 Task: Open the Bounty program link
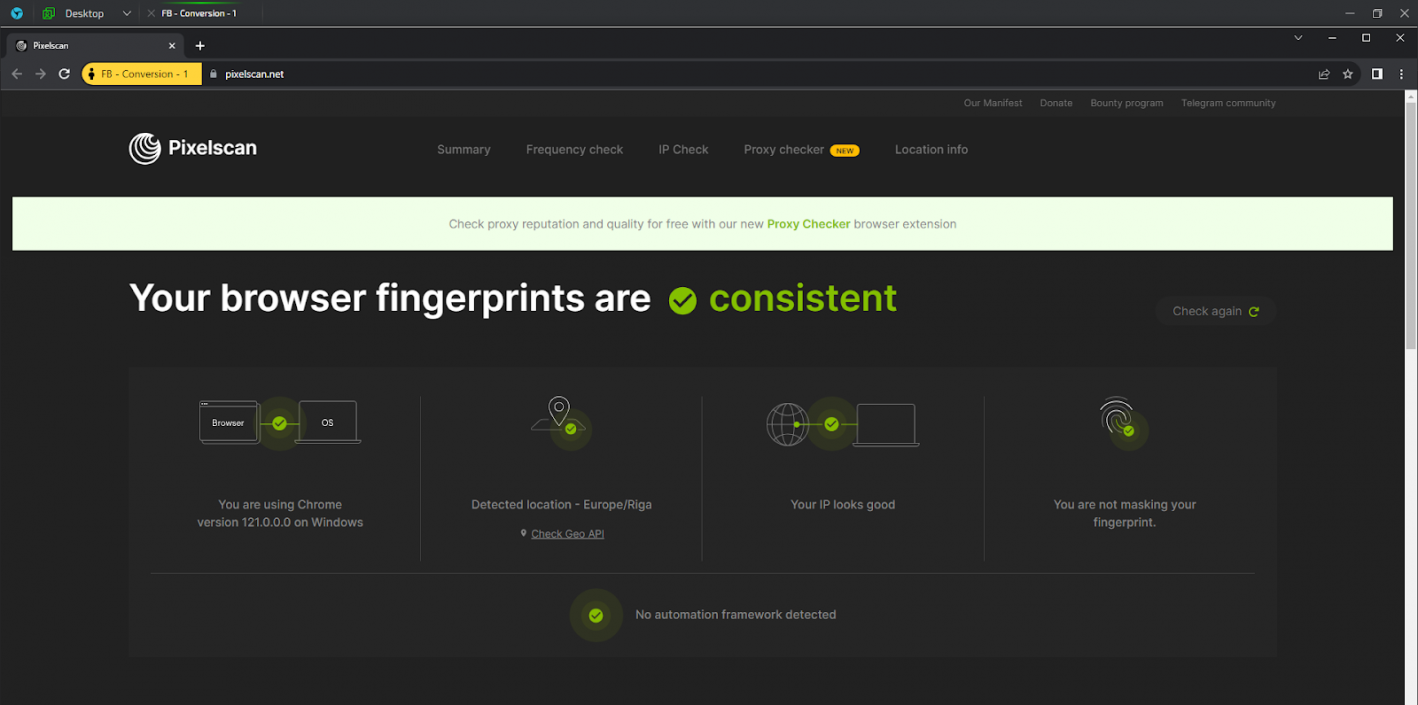coord(1127,103)
